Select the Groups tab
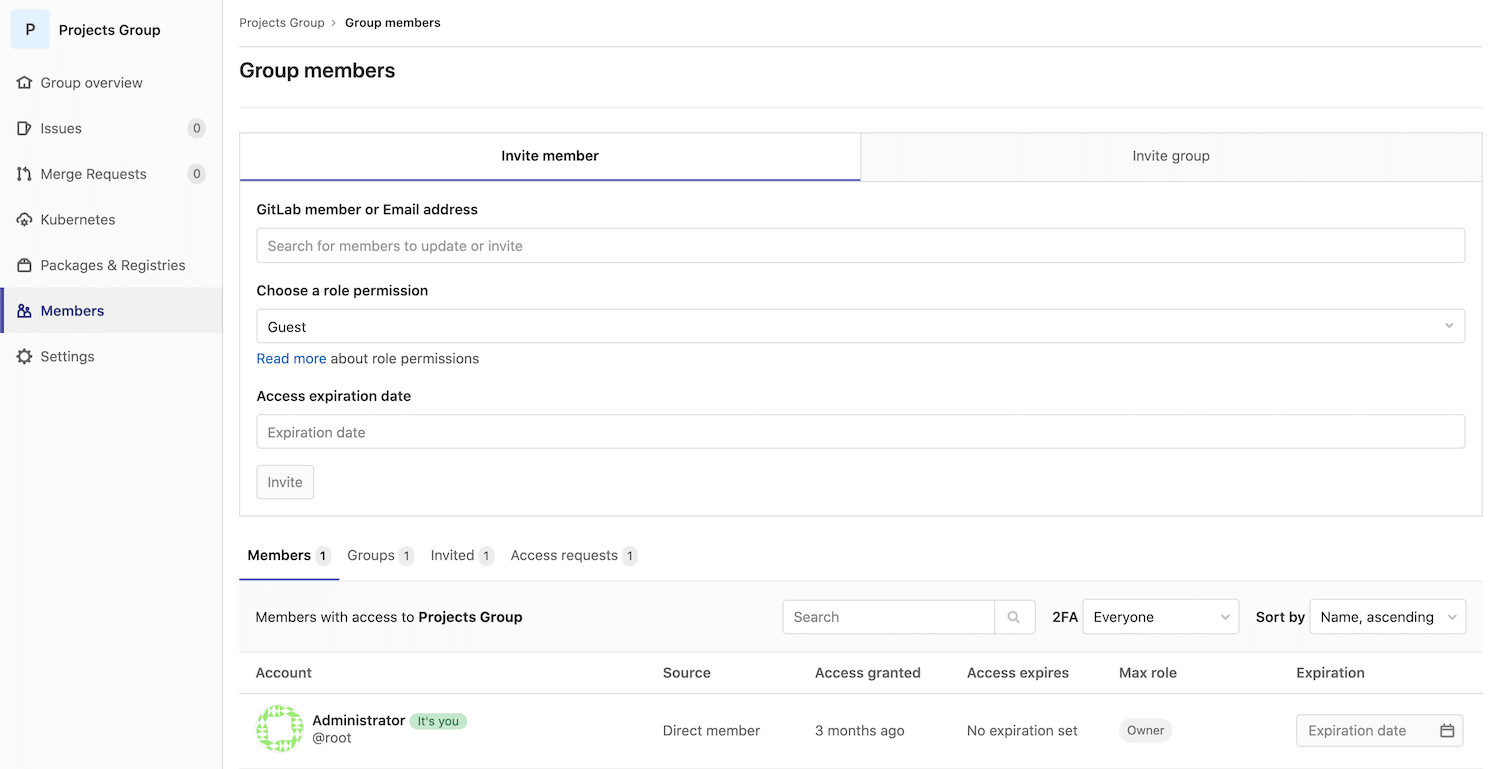Screen dimensions: 1497x769 [380, 556]
